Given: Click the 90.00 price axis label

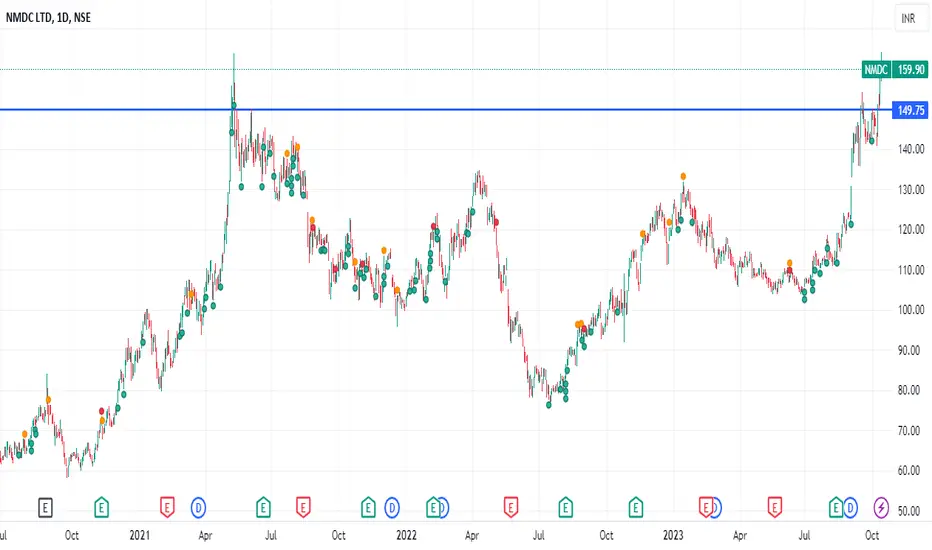Looking at the screenshot, I should click(909, 350).
